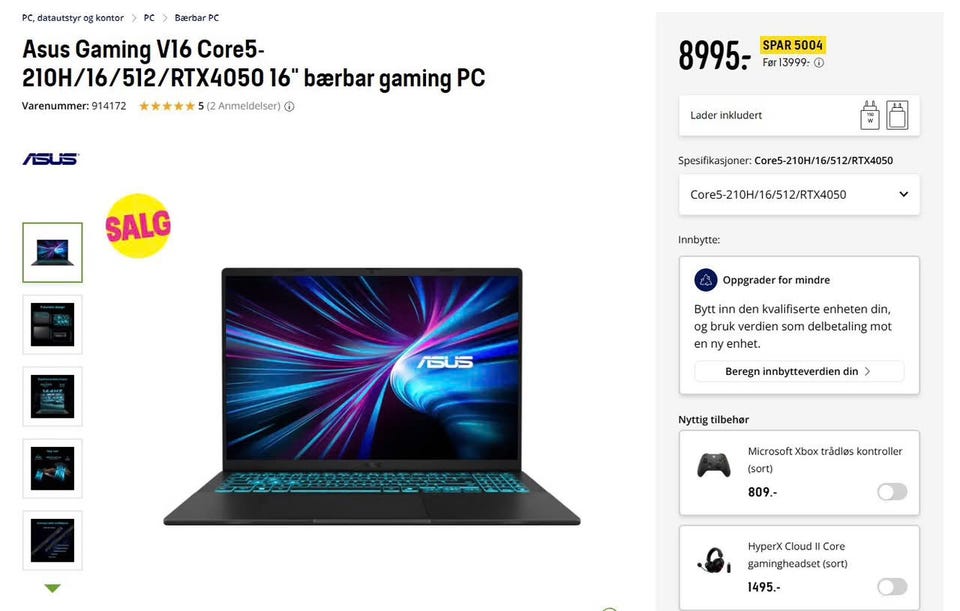Click the PC breadcrumb link
The height and width of the screenshot is (611, 960).
149,18
